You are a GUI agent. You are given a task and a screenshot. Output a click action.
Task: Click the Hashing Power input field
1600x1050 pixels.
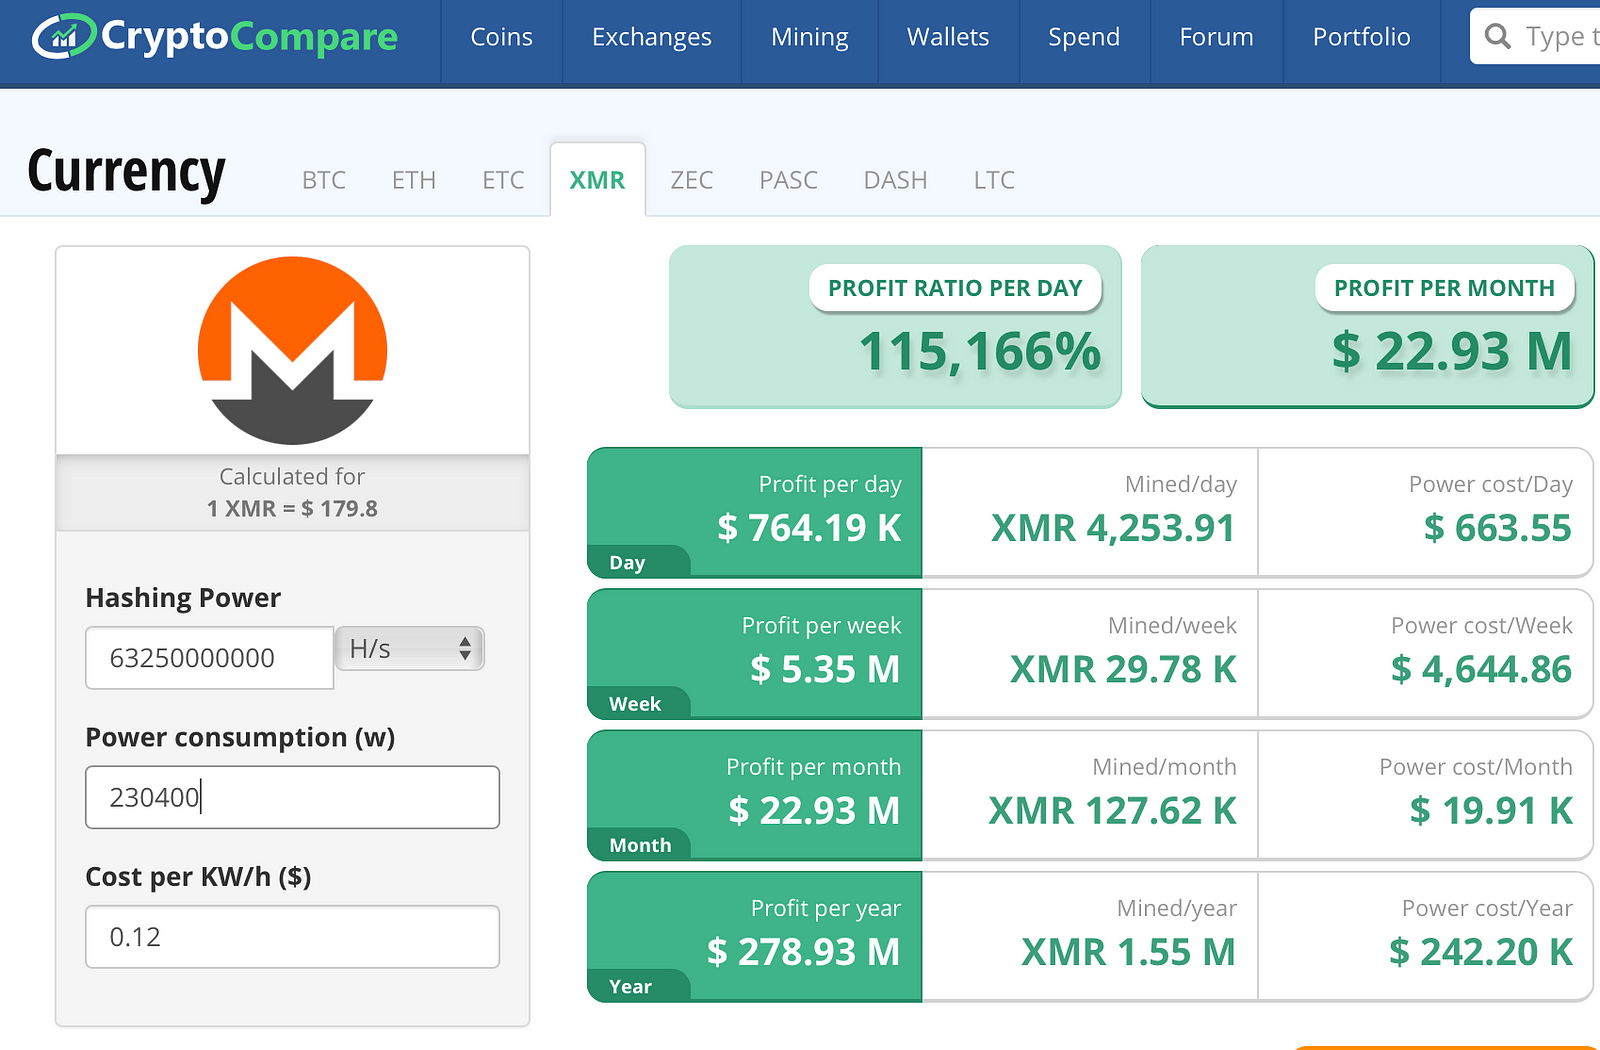pos(209,658)
